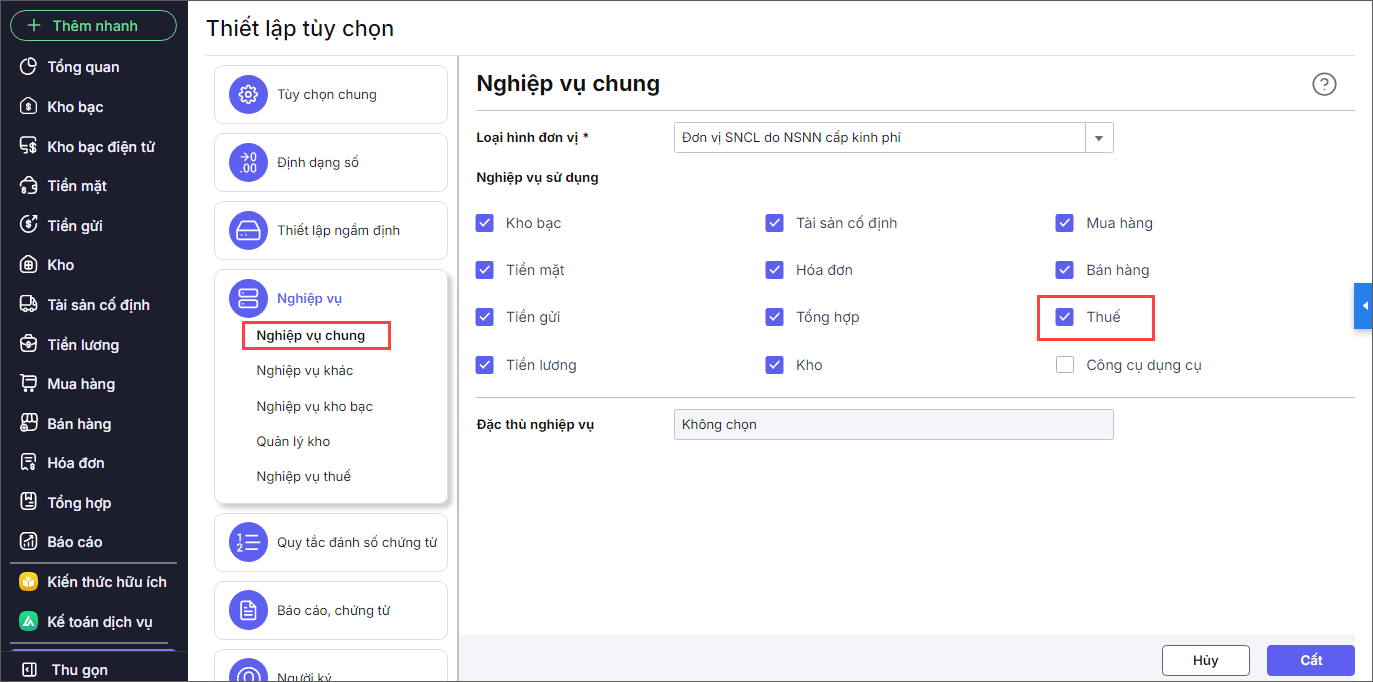
Task: Click the Nghiệp vụ circle icon
Action: pyautogui.click(x=248, y=298)
